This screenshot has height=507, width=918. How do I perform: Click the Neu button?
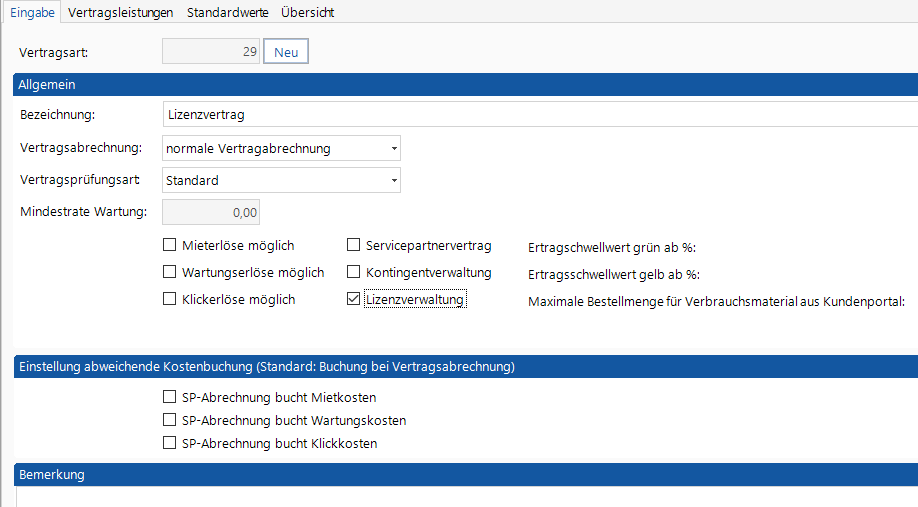(x=285, y=51)
